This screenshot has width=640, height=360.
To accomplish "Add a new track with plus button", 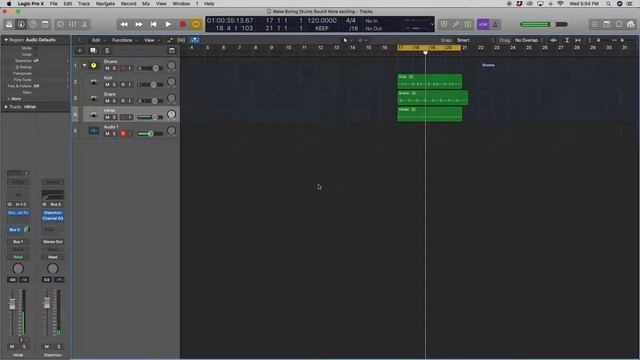I will [x=80, y=51].
